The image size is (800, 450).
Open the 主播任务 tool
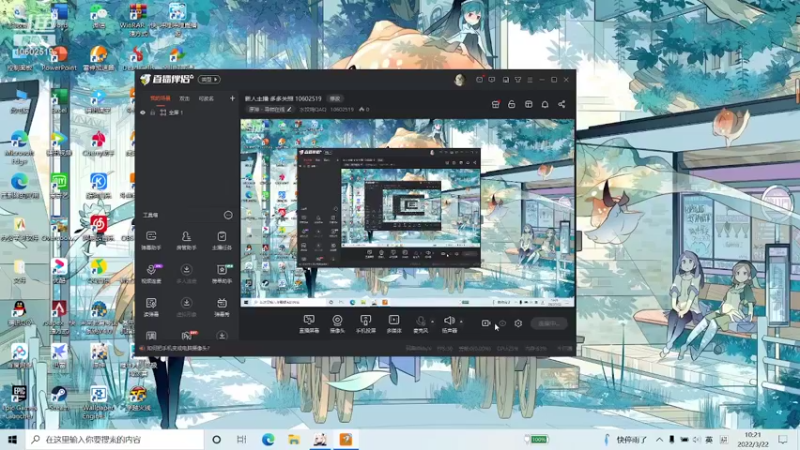(x=221, y=240)
